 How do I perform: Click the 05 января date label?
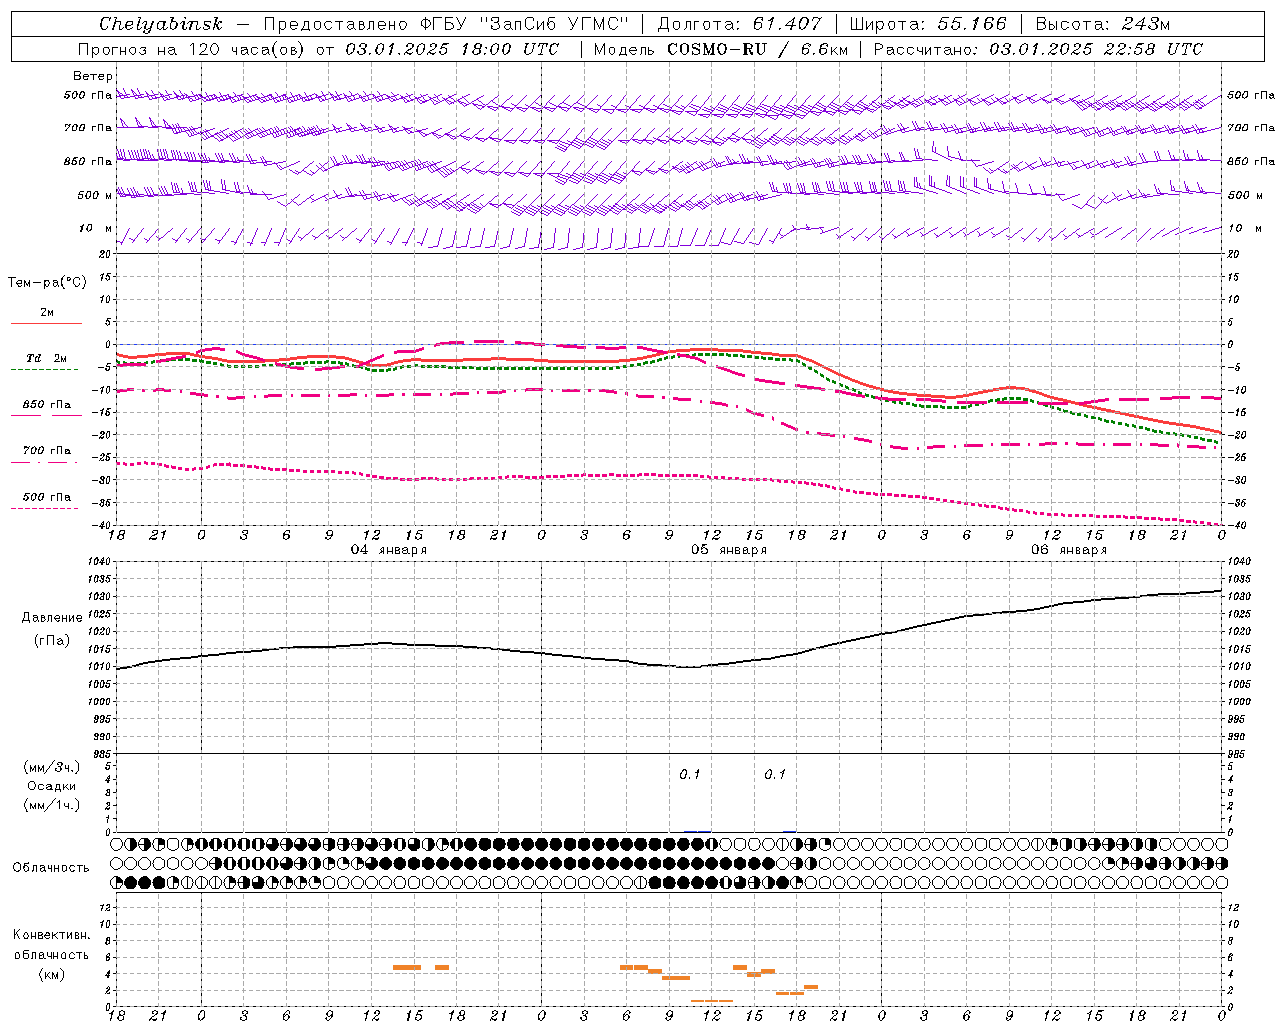729,550
